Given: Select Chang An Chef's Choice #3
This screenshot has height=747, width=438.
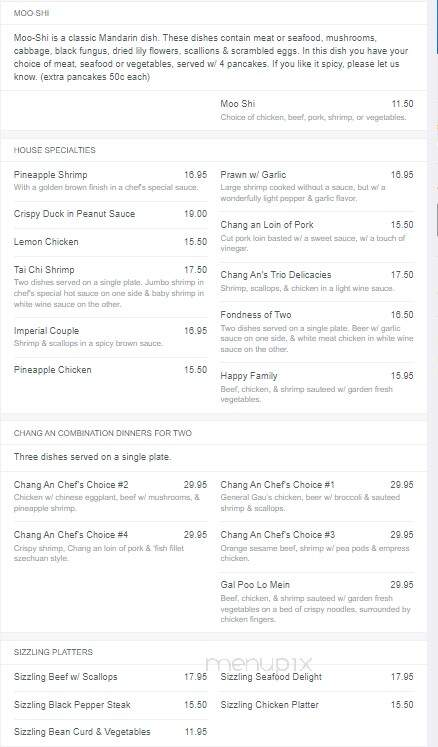Looking at the screenshot, I should 316,546.
